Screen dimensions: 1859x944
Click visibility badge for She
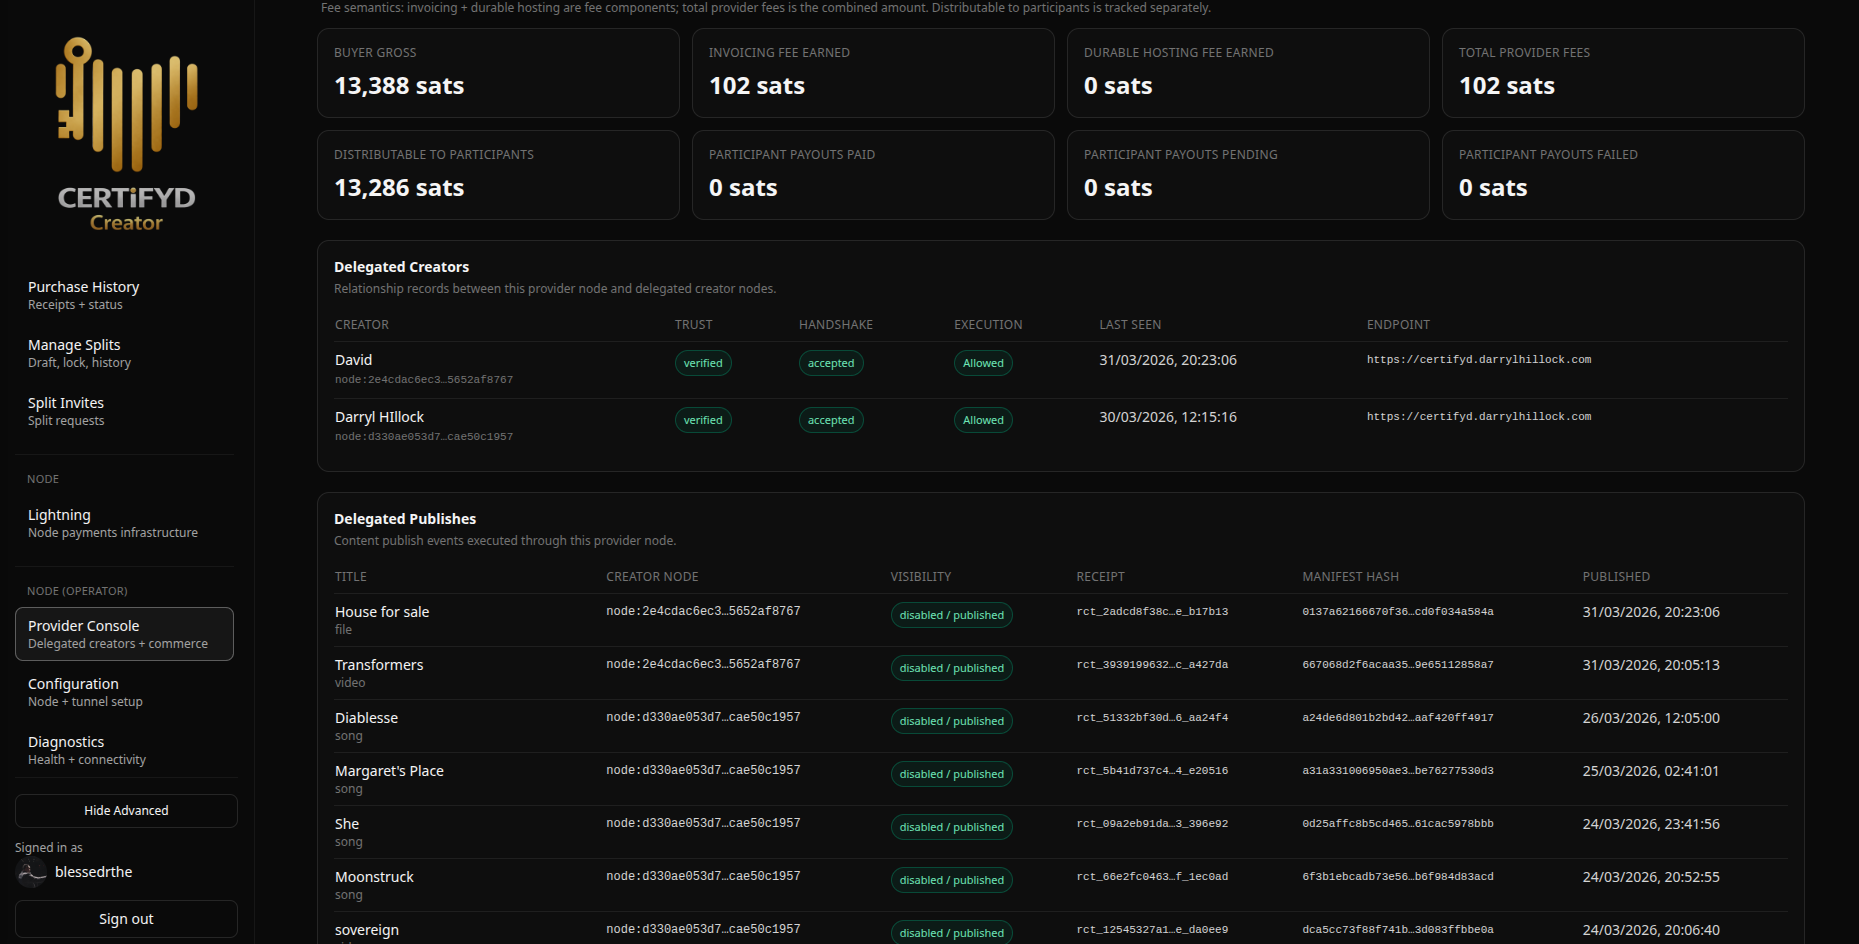pyautogui.click(x=951, y=827)
